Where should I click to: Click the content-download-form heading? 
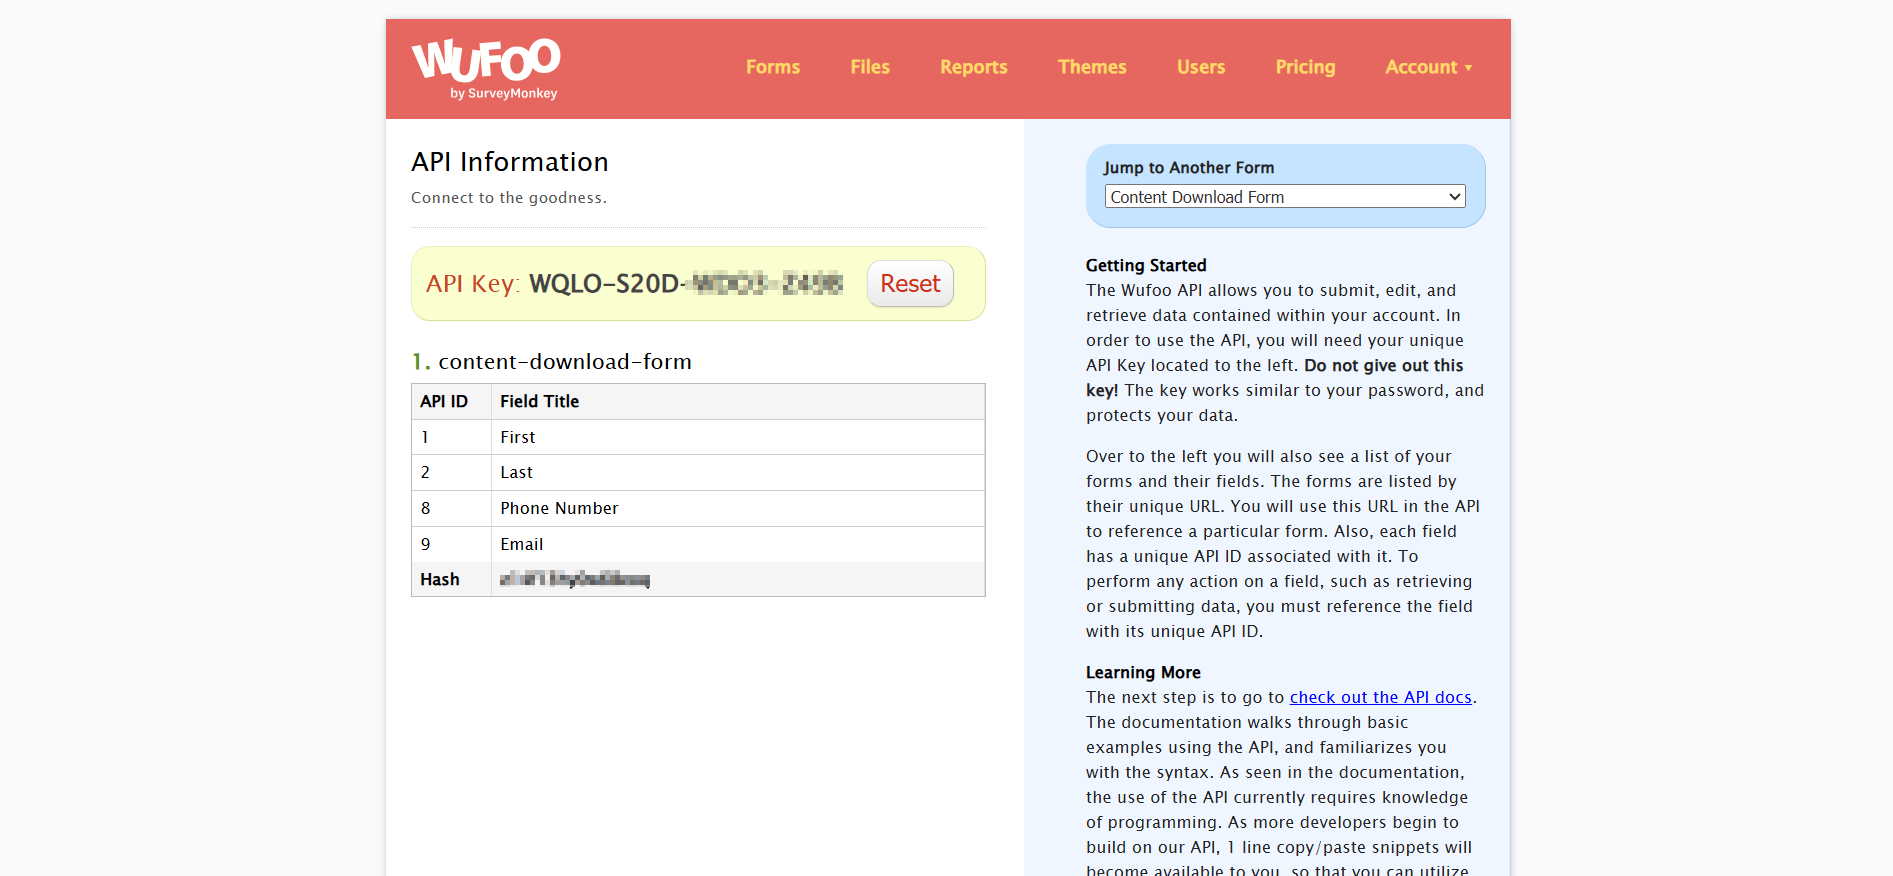565,362
